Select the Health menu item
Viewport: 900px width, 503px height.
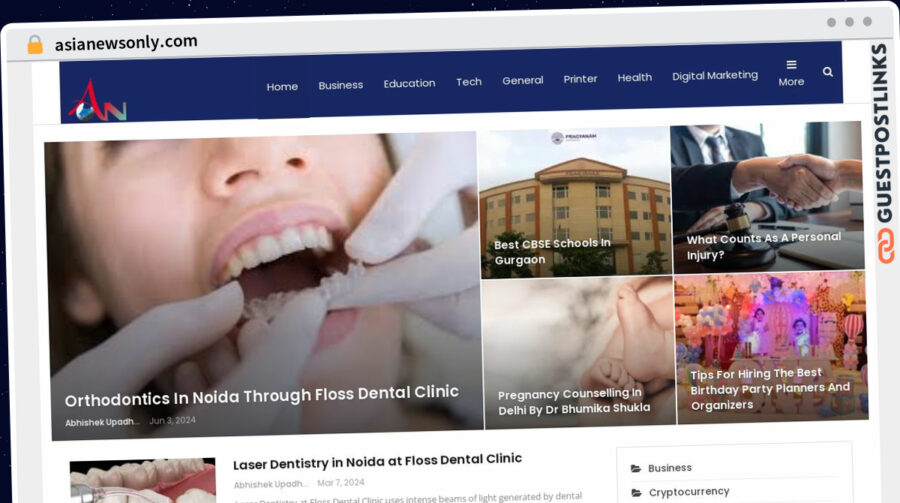pyautogui.click(x=635, y=77)
